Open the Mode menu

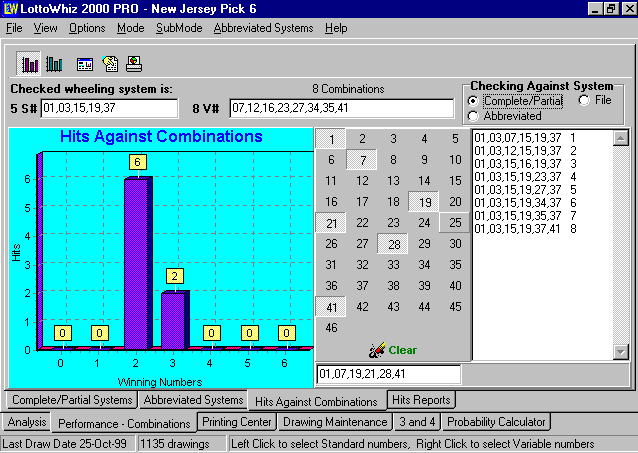click(131, 28)
